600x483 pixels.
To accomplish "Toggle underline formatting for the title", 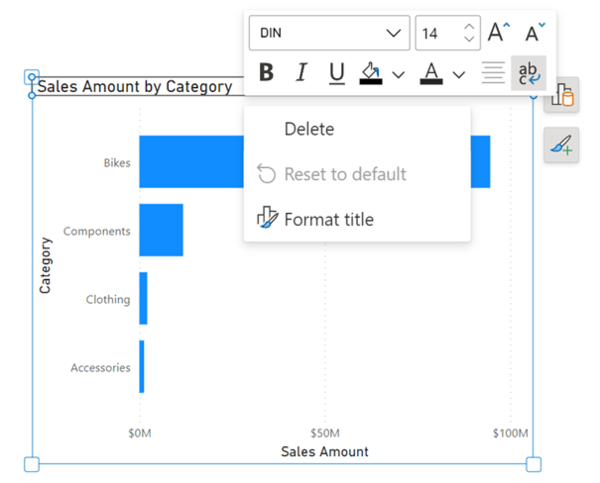I will point(337,73).
